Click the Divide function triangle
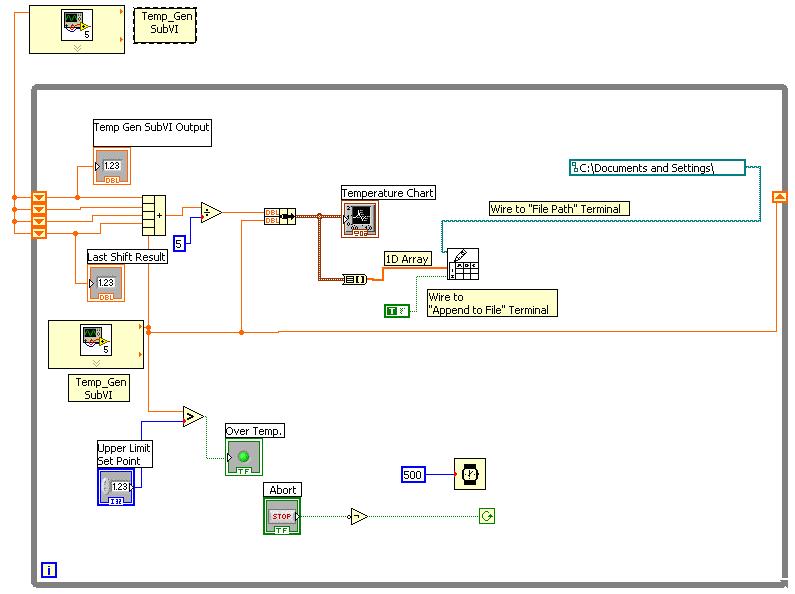The width and height of the screenshot is (795, 594). 209,212
